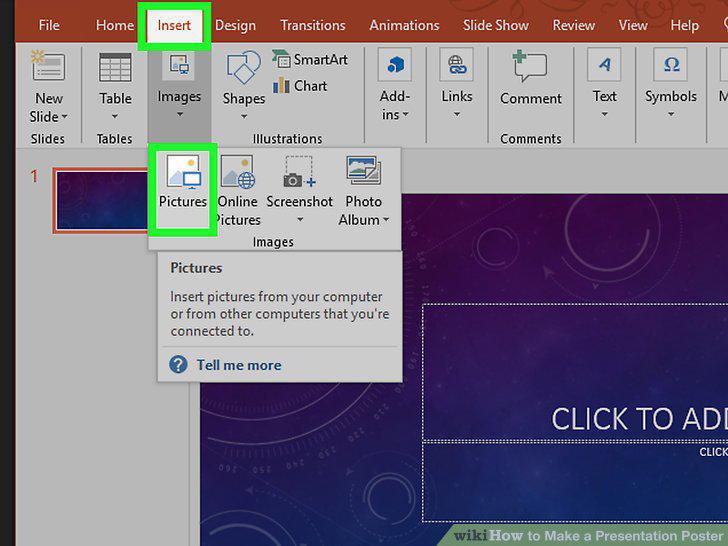Open the Animations ribbon tab
Screen dimensions: 728x546
[404, 25]
